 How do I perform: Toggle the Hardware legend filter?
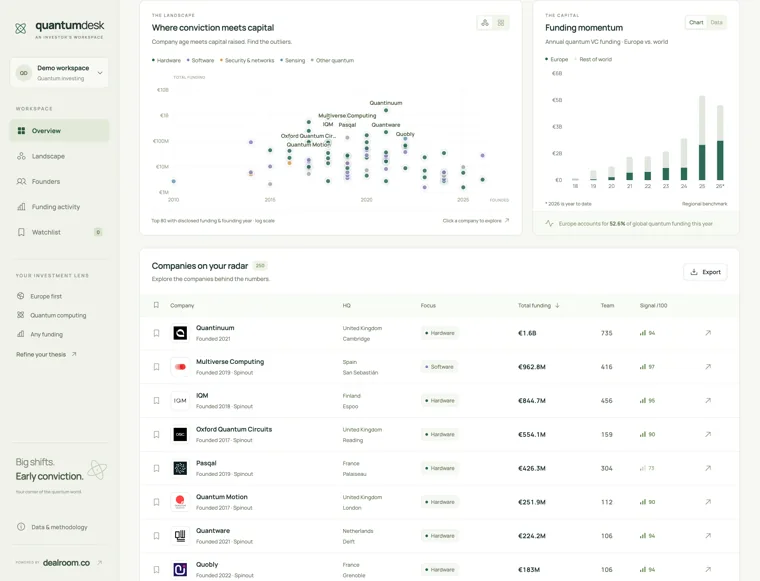click(166, 61)
